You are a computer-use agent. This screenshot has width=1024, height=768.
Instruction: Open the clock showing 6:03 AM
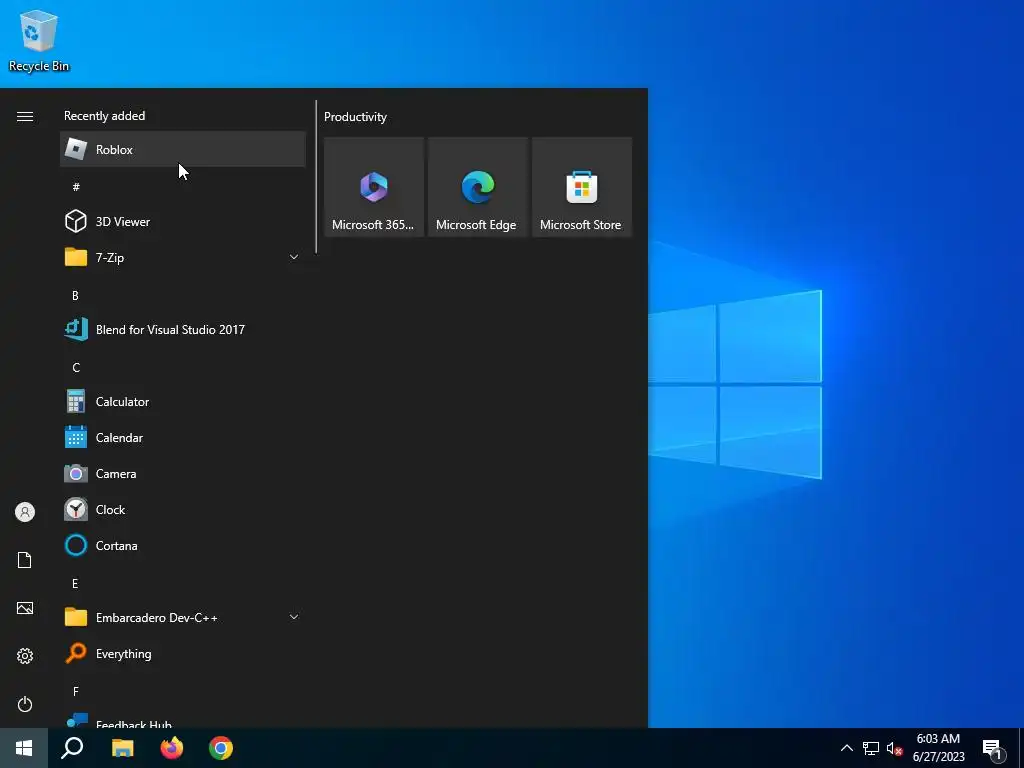pos(938,748)
